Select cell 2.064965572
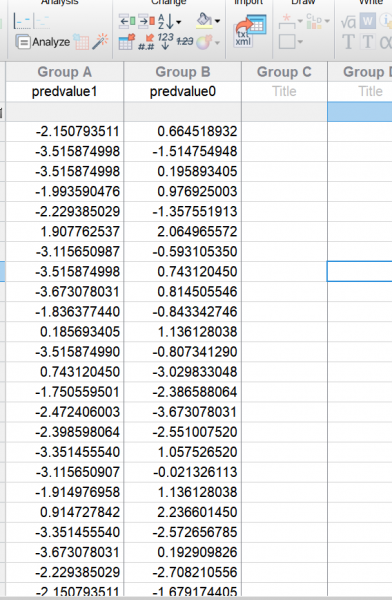The width and height of the screenshot is (392, 600). pyautogui.click(x=183, y=232)
